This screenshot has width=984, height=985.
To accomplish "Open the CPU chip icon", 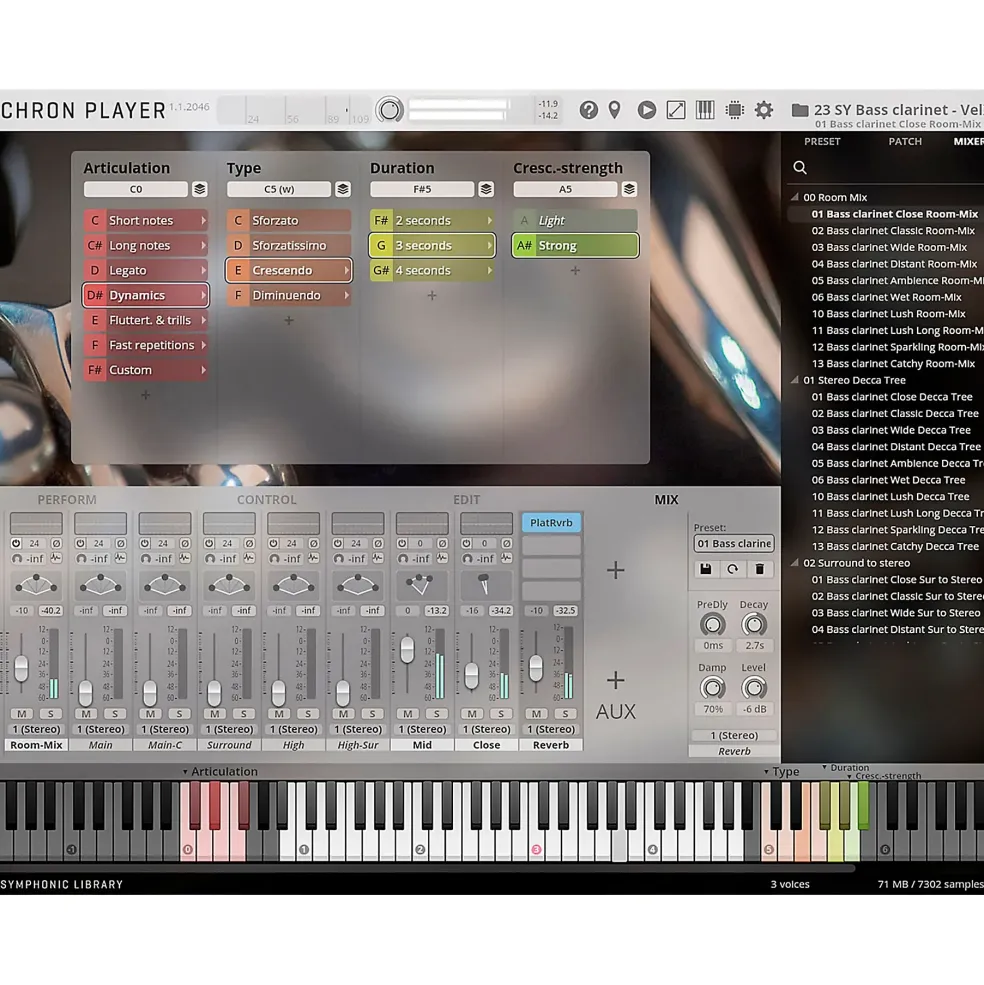I will point(734,111).
